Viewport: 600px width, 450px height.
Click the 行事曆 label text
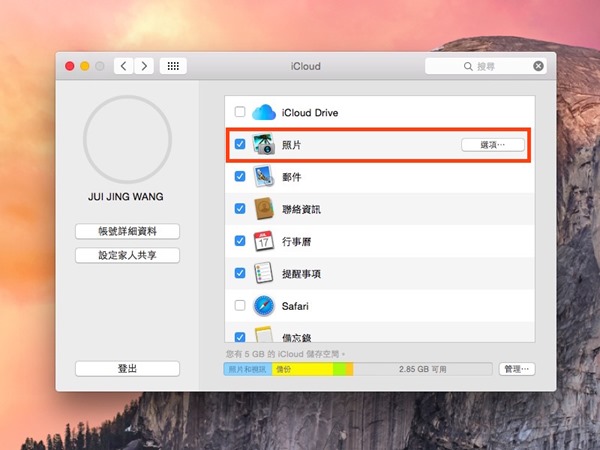pos(297,241)
